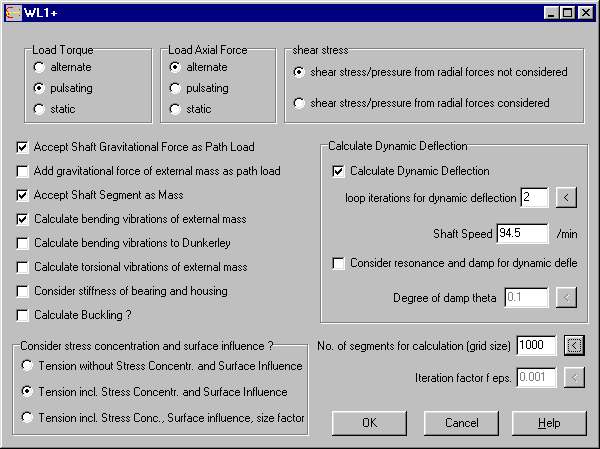600x449 pixels.
Task: Click the '<' button beside loop iterations field
Action: (x=567, y=197)
